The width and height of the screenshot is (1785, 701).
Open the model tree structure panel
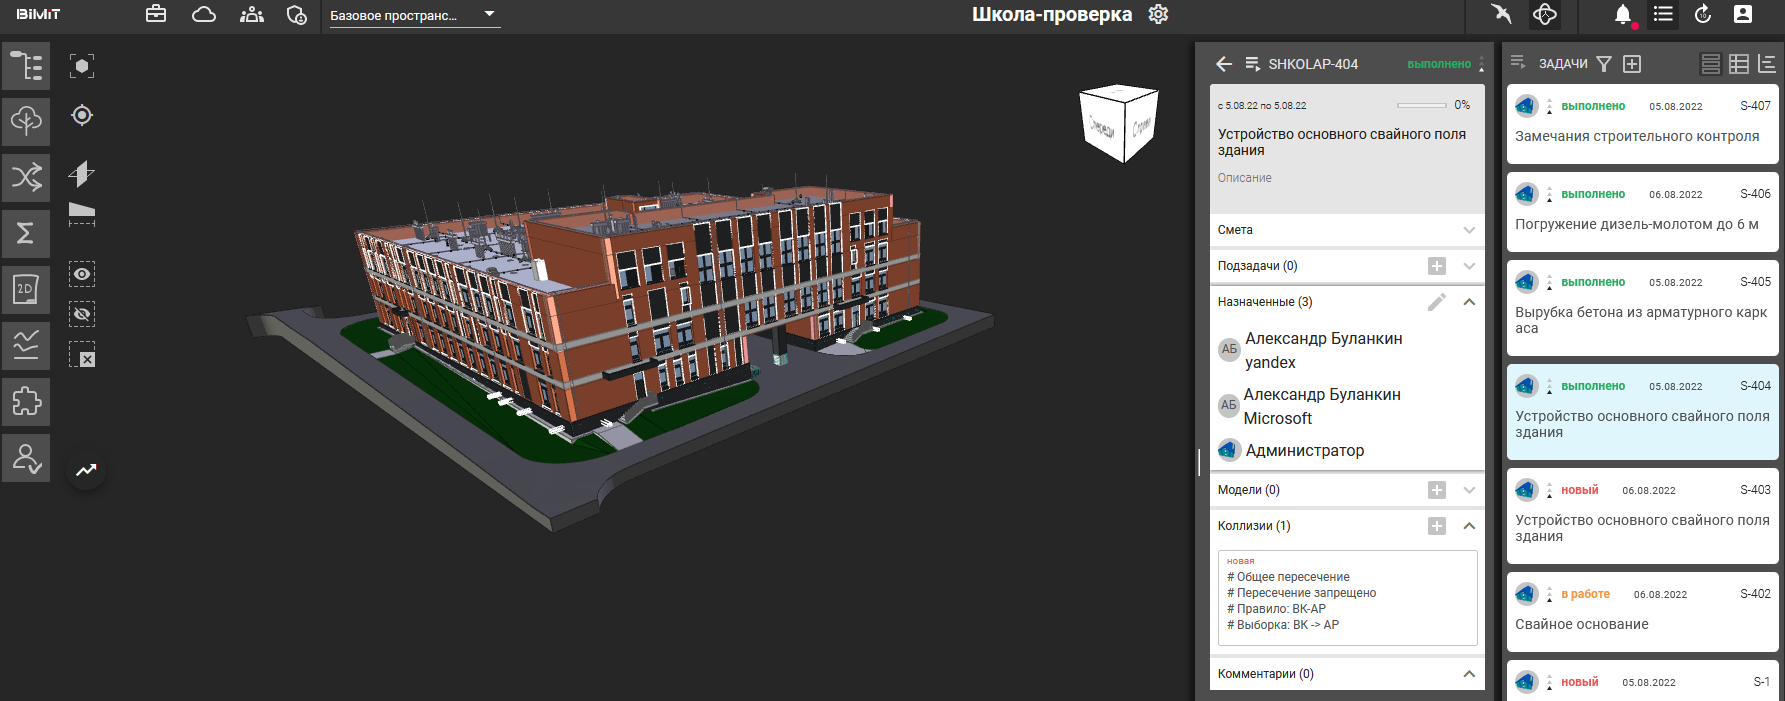click(26, 66)
